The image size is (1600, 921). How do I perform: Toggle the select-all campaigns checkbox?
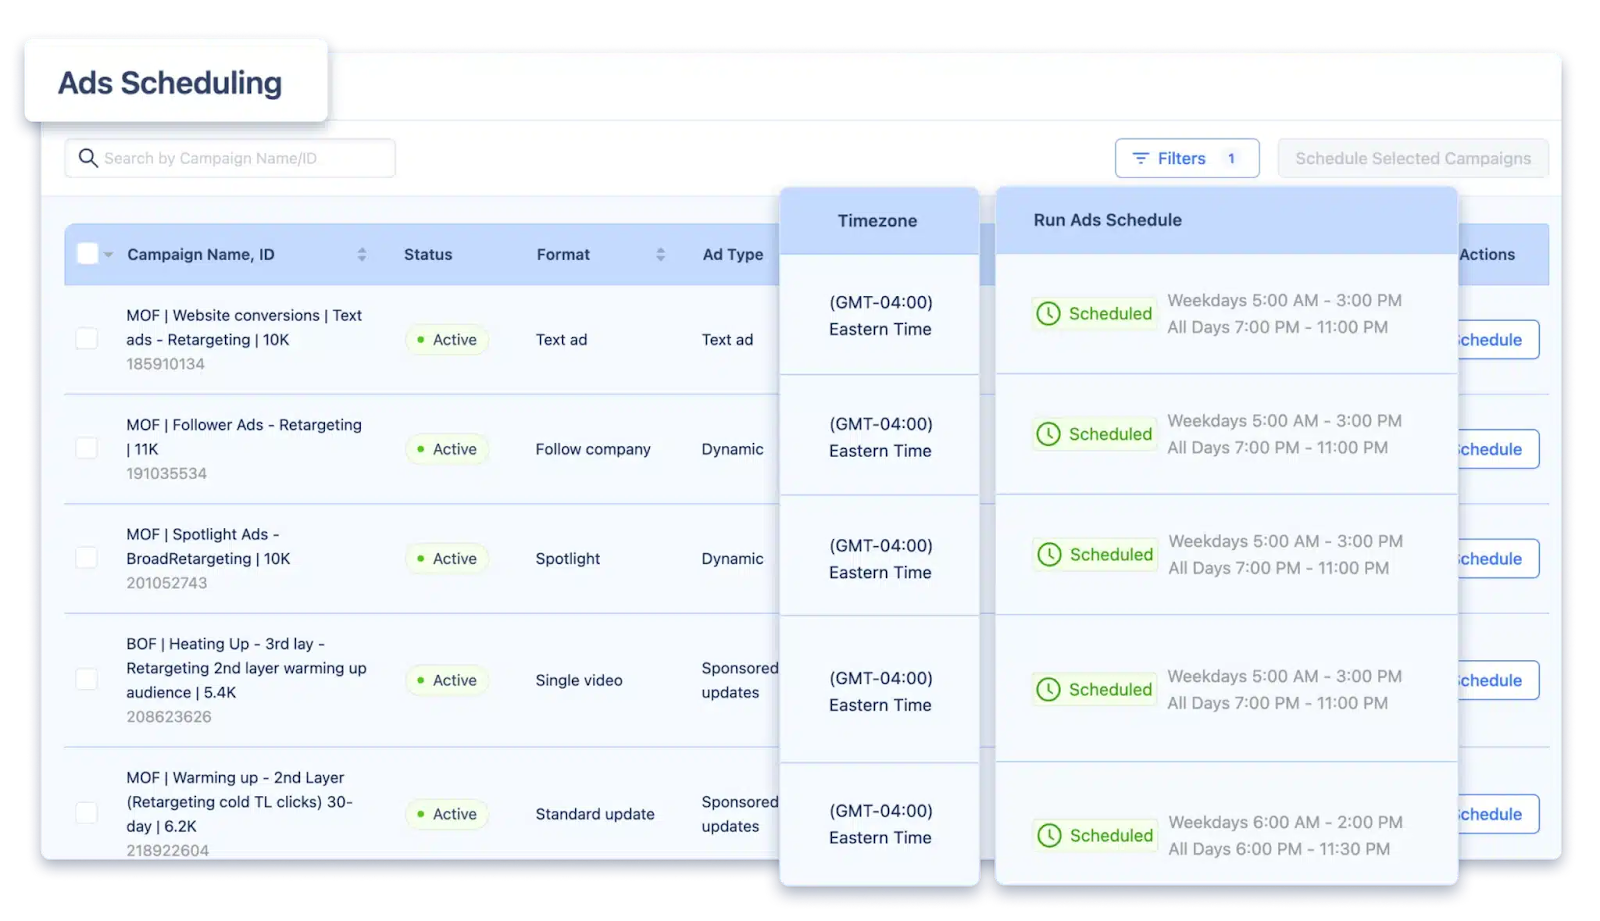click(88, 254)
